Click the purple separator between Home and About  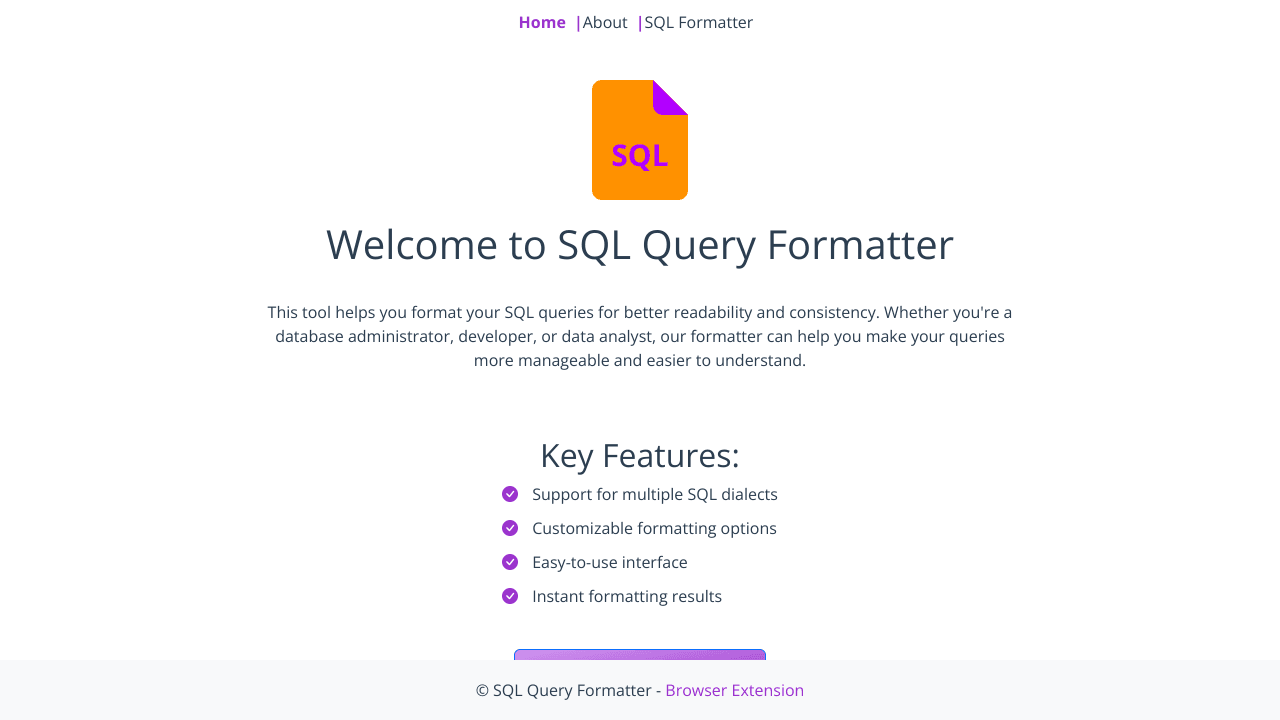[x=578, y=22]
